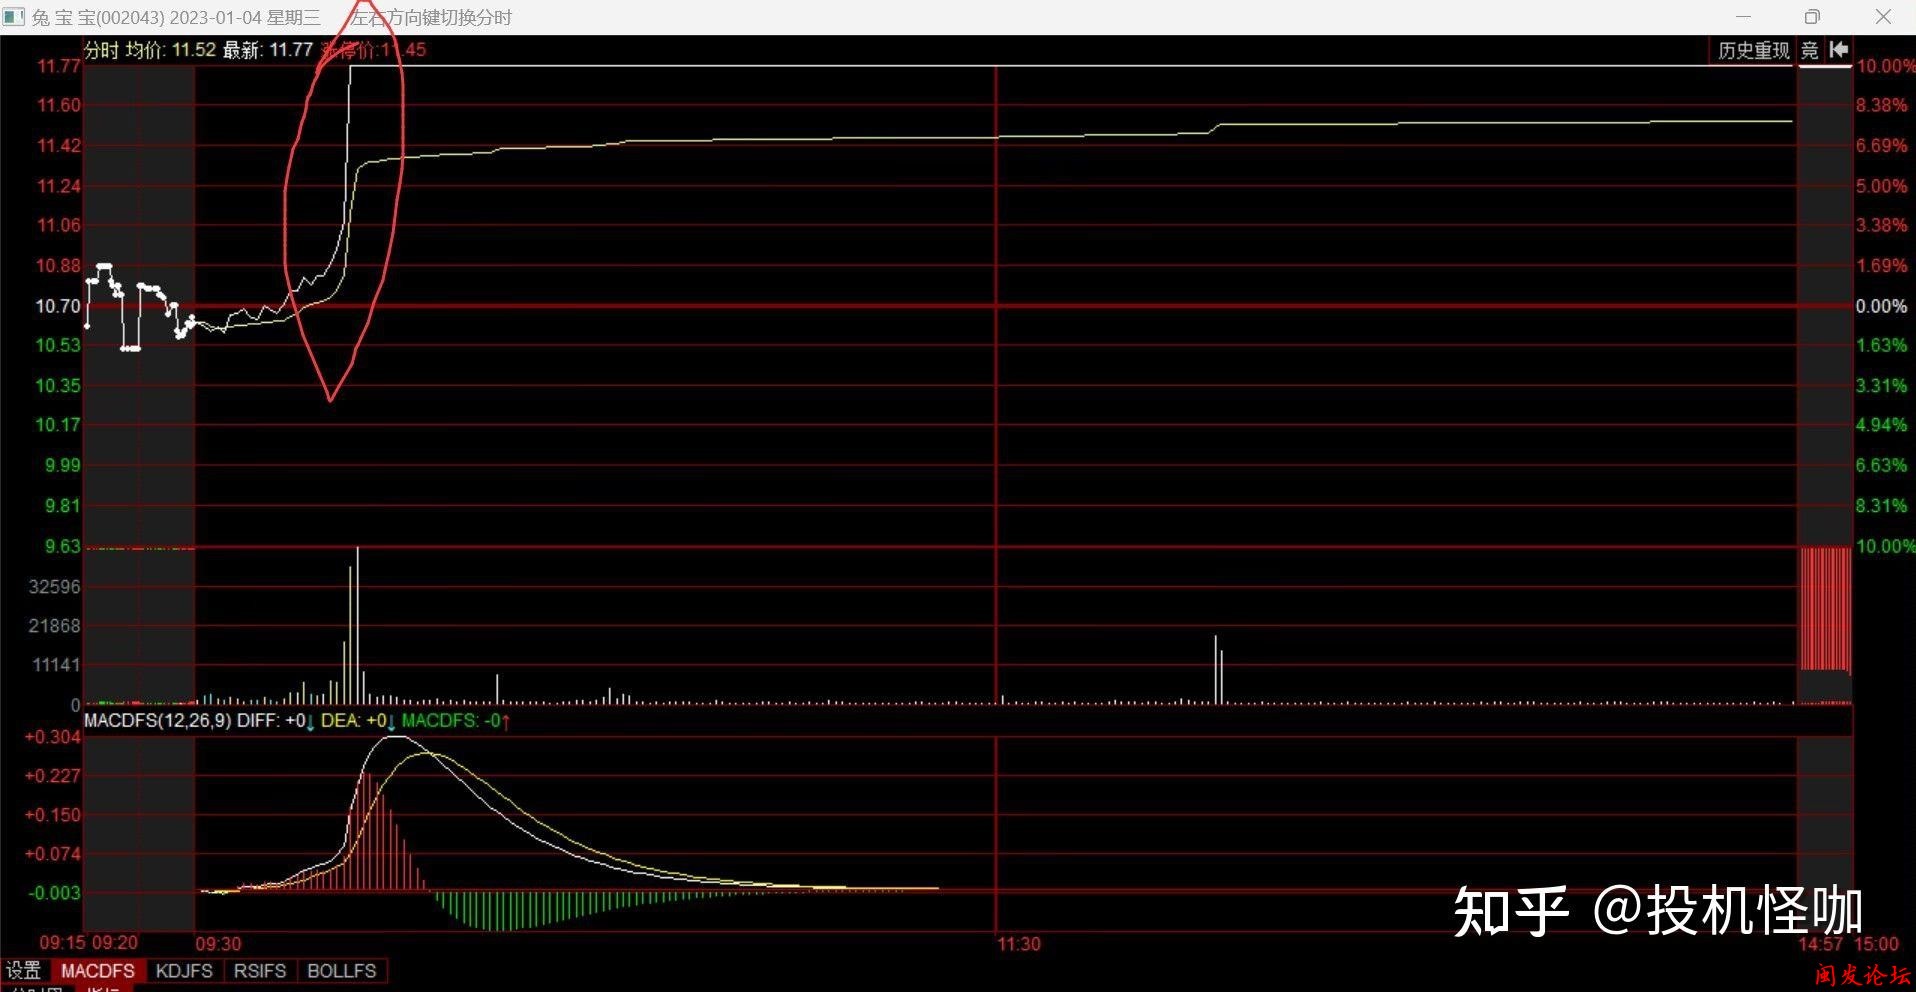This screenshot has height=992, width=1916.
Task: Click the 11.77 limit-up price axis label
Action: click(58, 66)
